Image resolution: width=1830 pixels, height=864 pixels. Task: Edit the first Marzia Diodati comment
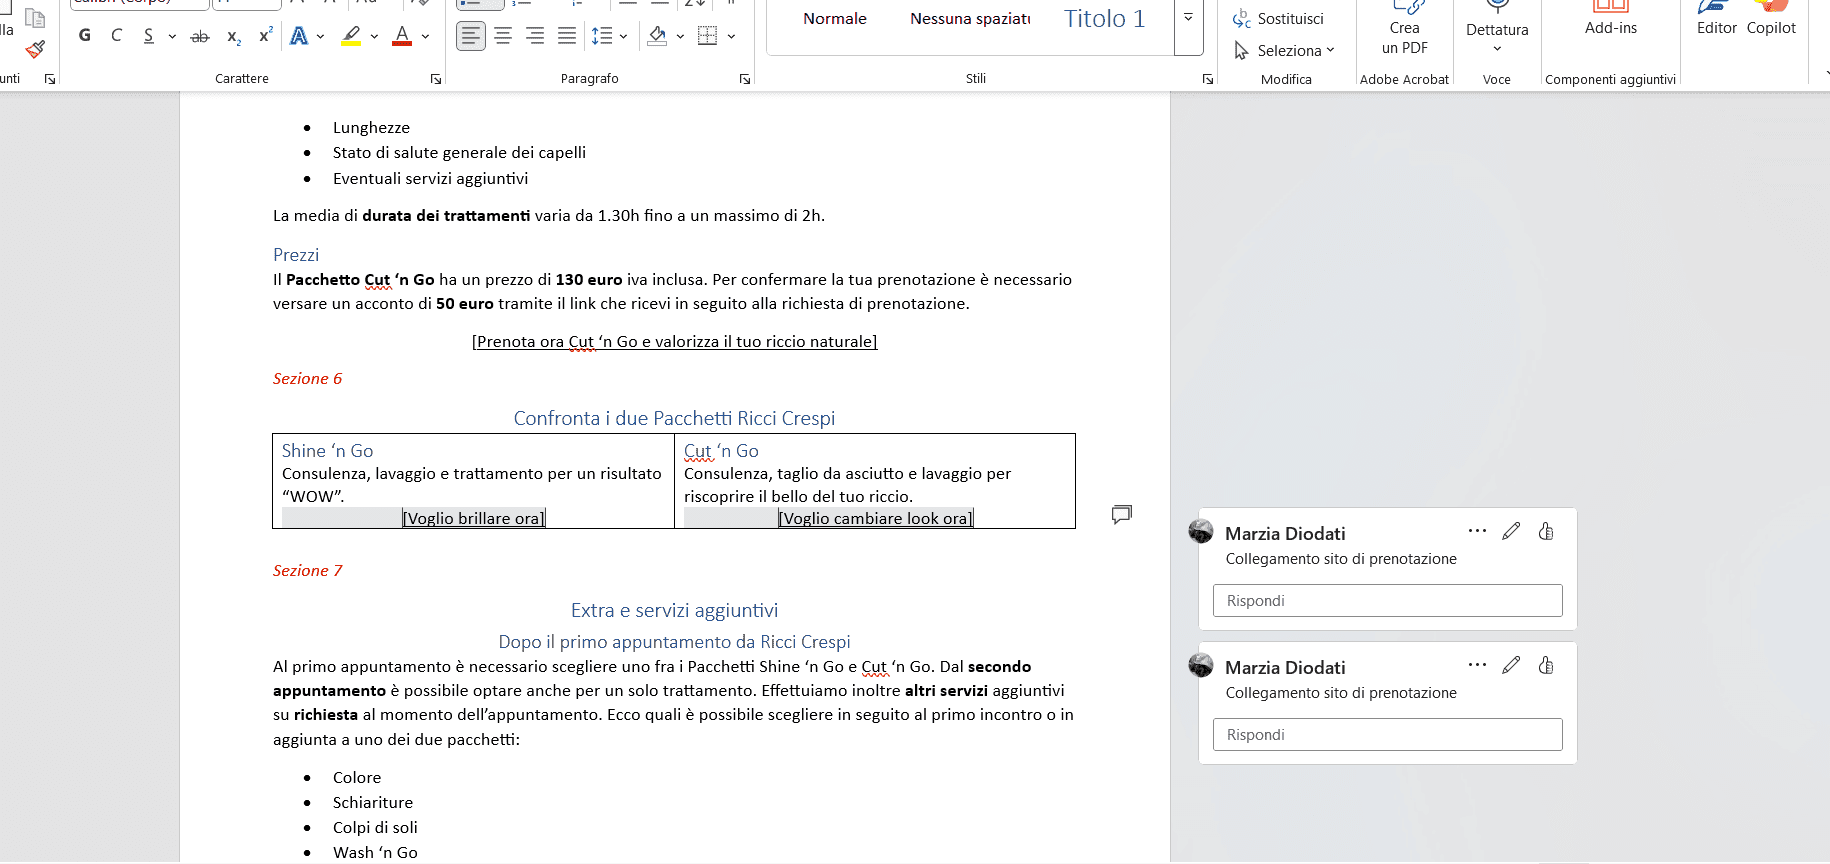click(x=1511, y=531)
